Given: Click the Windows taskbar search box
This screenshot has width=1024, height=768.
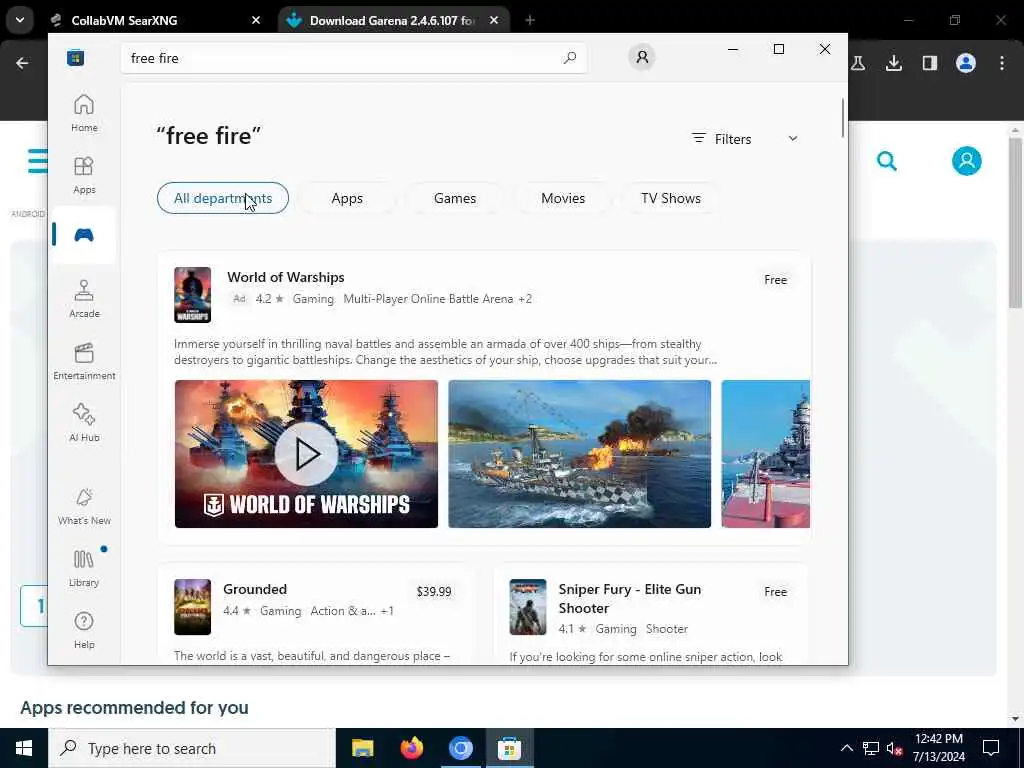Looking at the screenshot, I should tap(192, 748).
